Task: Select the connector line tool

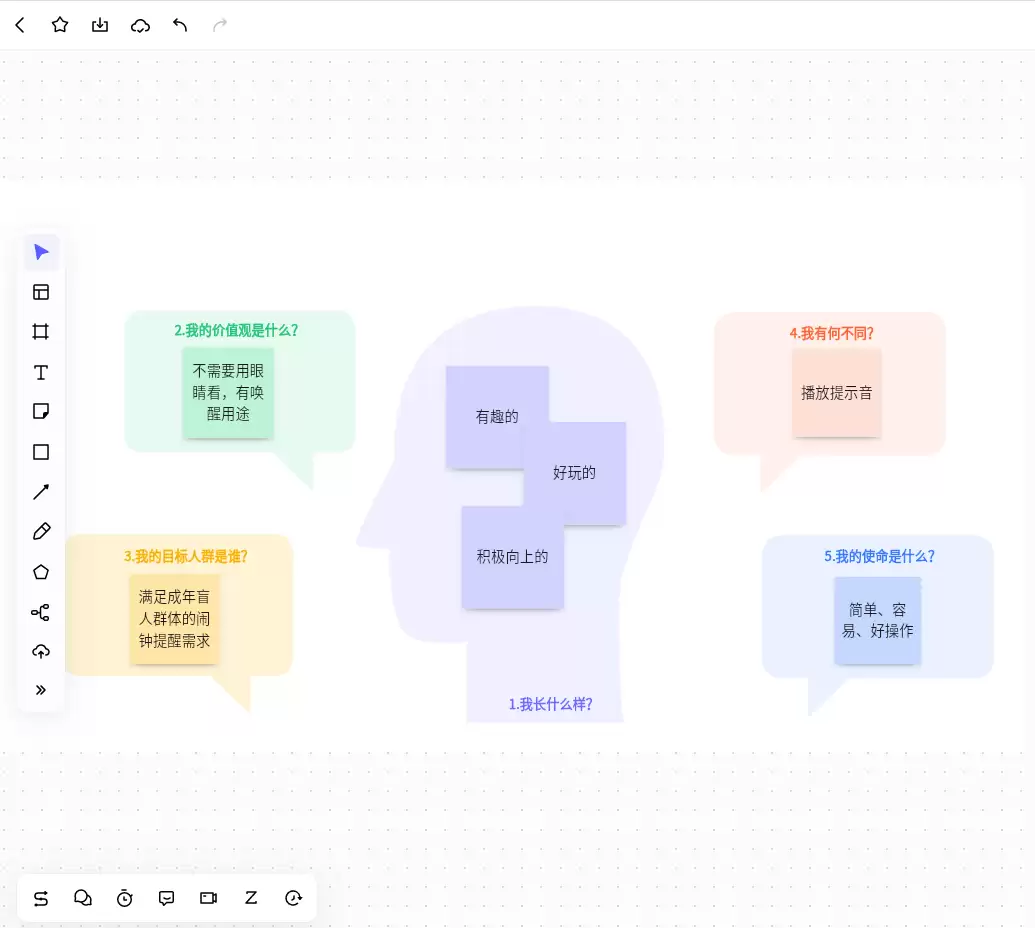Action: click(41, 492)
